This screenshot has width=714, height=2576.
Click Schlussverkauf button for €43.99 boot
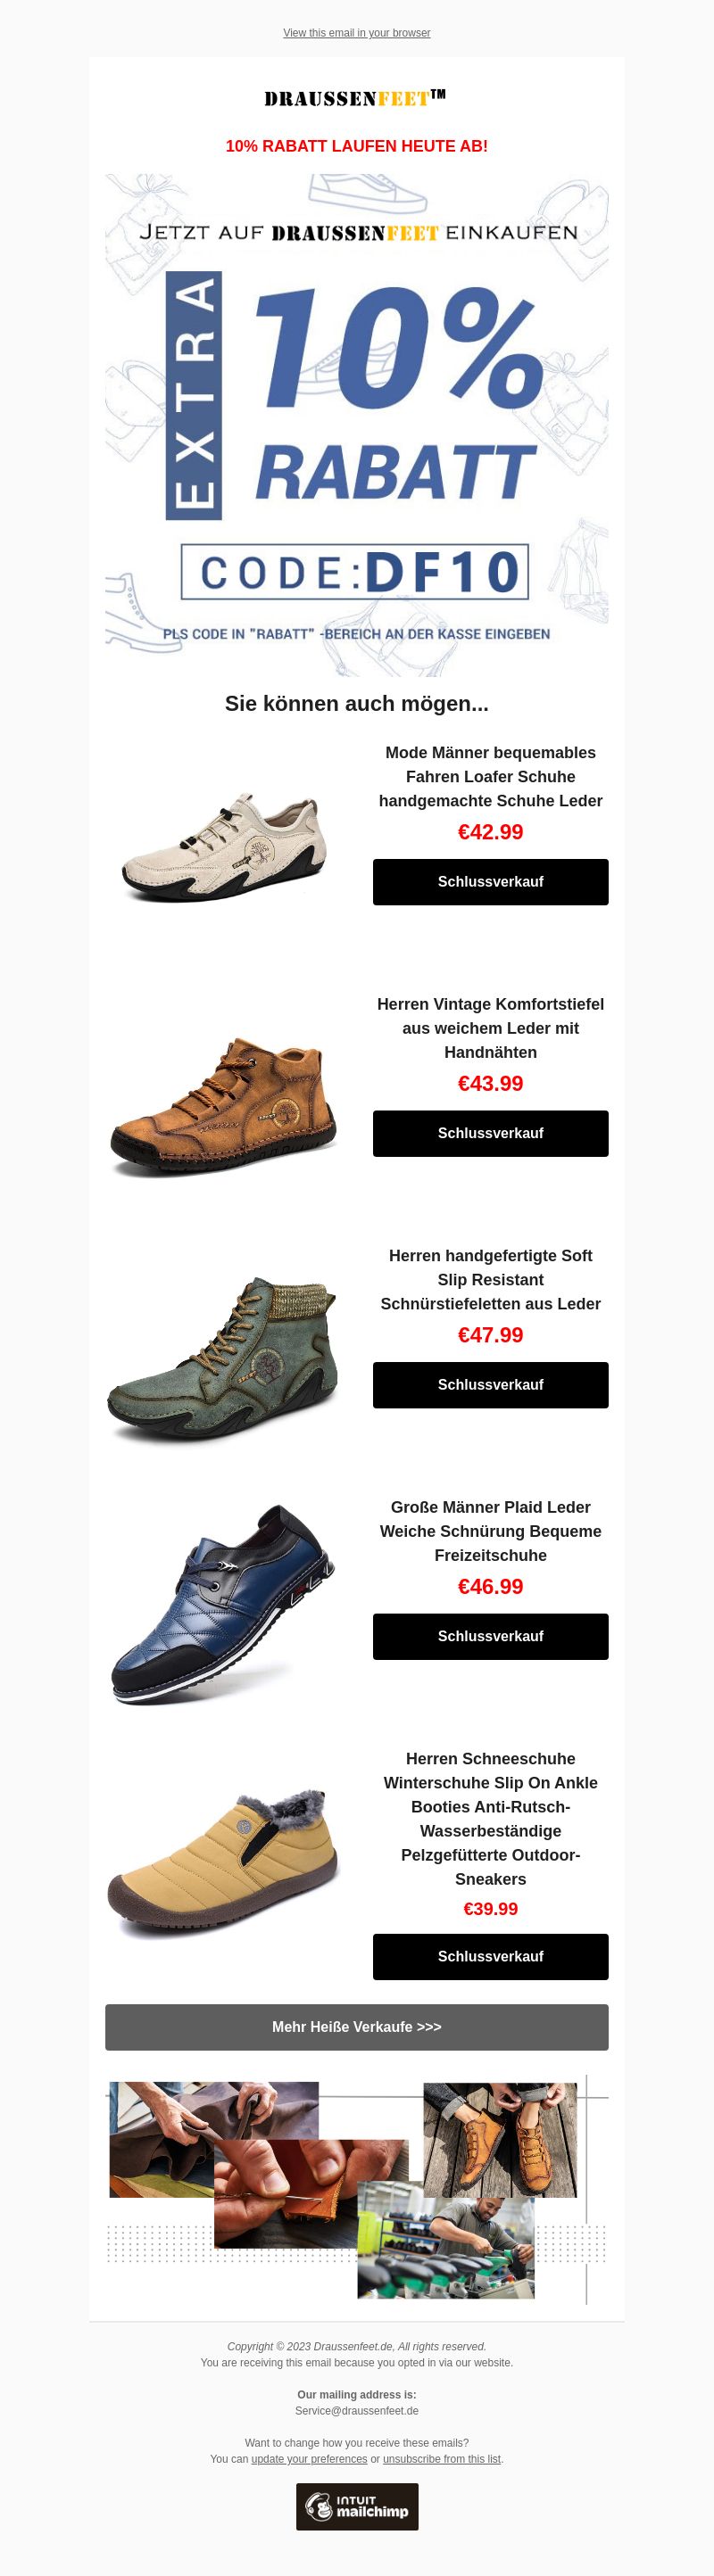[x=490, y=1134]
